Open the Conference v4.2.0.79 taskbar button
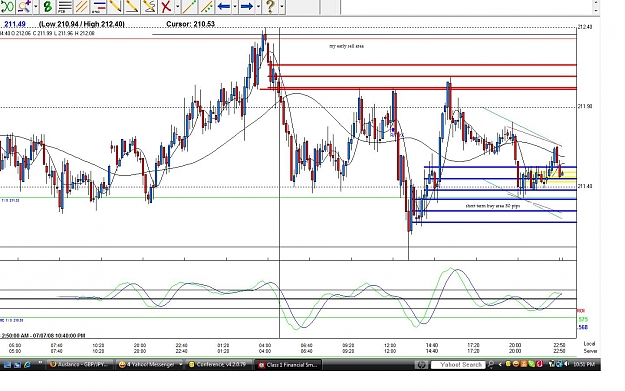 coord(218,365)
